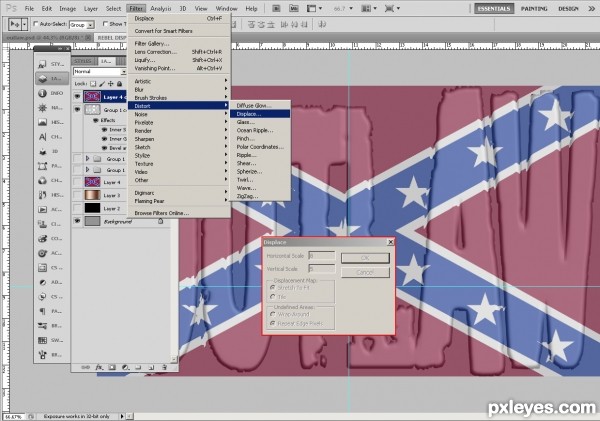Select Stretch To Fit radio option
This screenshot has width=600, height=421.
coord(272,287)
